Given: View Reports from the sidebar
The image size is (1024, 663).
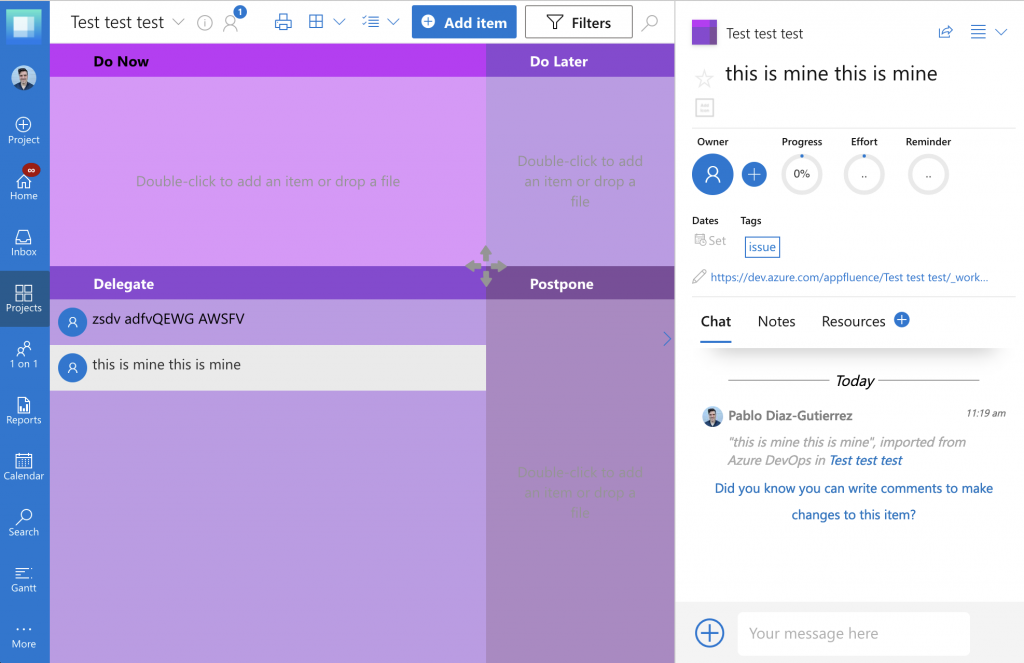Looking at the screenshot, I should tap(23, 412).
